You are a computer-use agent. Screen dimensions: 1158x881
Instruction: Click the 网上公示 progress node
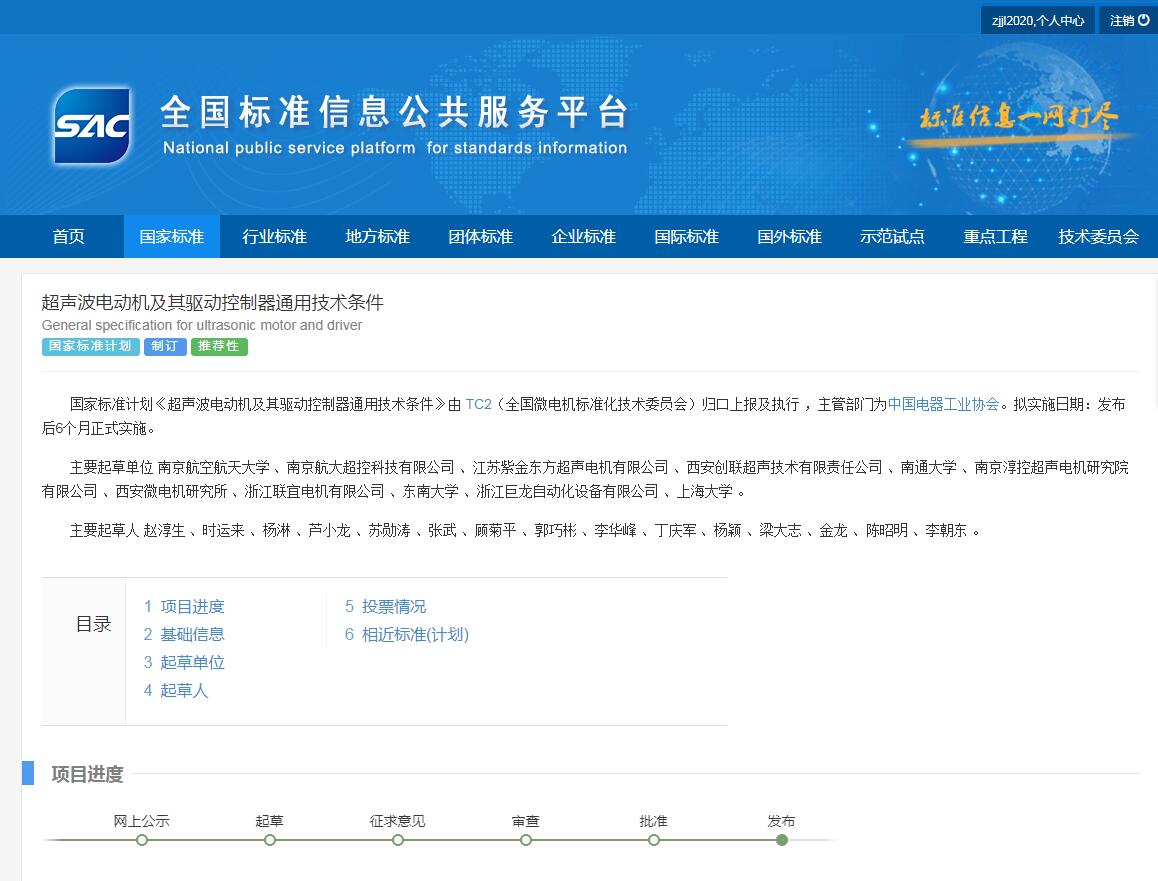[x=142, y=839]
